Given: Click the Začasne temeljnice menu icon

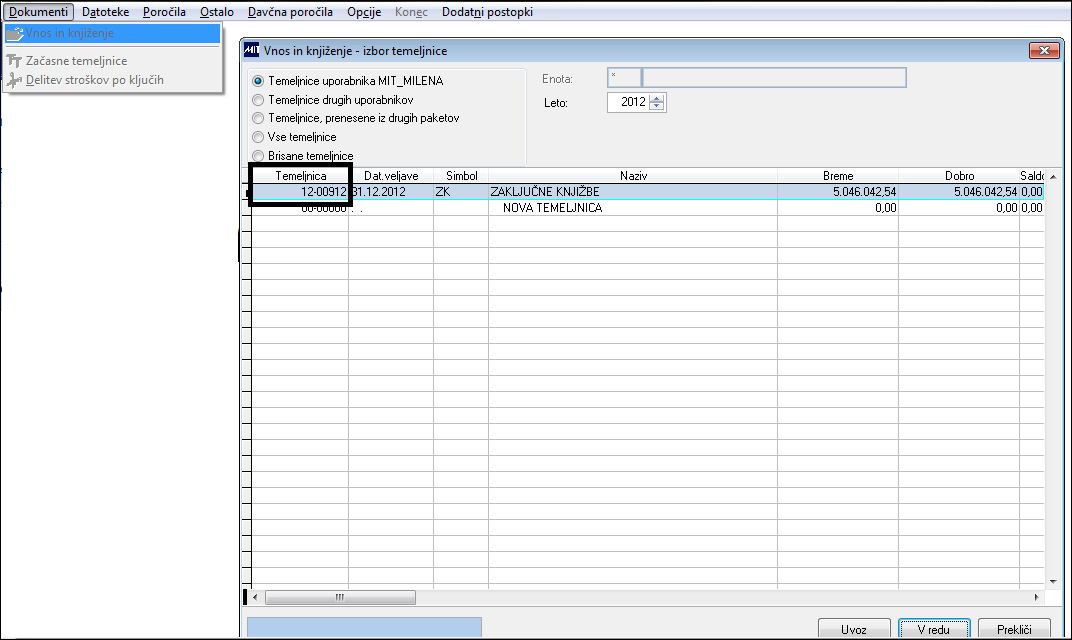Looking at the screenshot, I should point(14,61).
